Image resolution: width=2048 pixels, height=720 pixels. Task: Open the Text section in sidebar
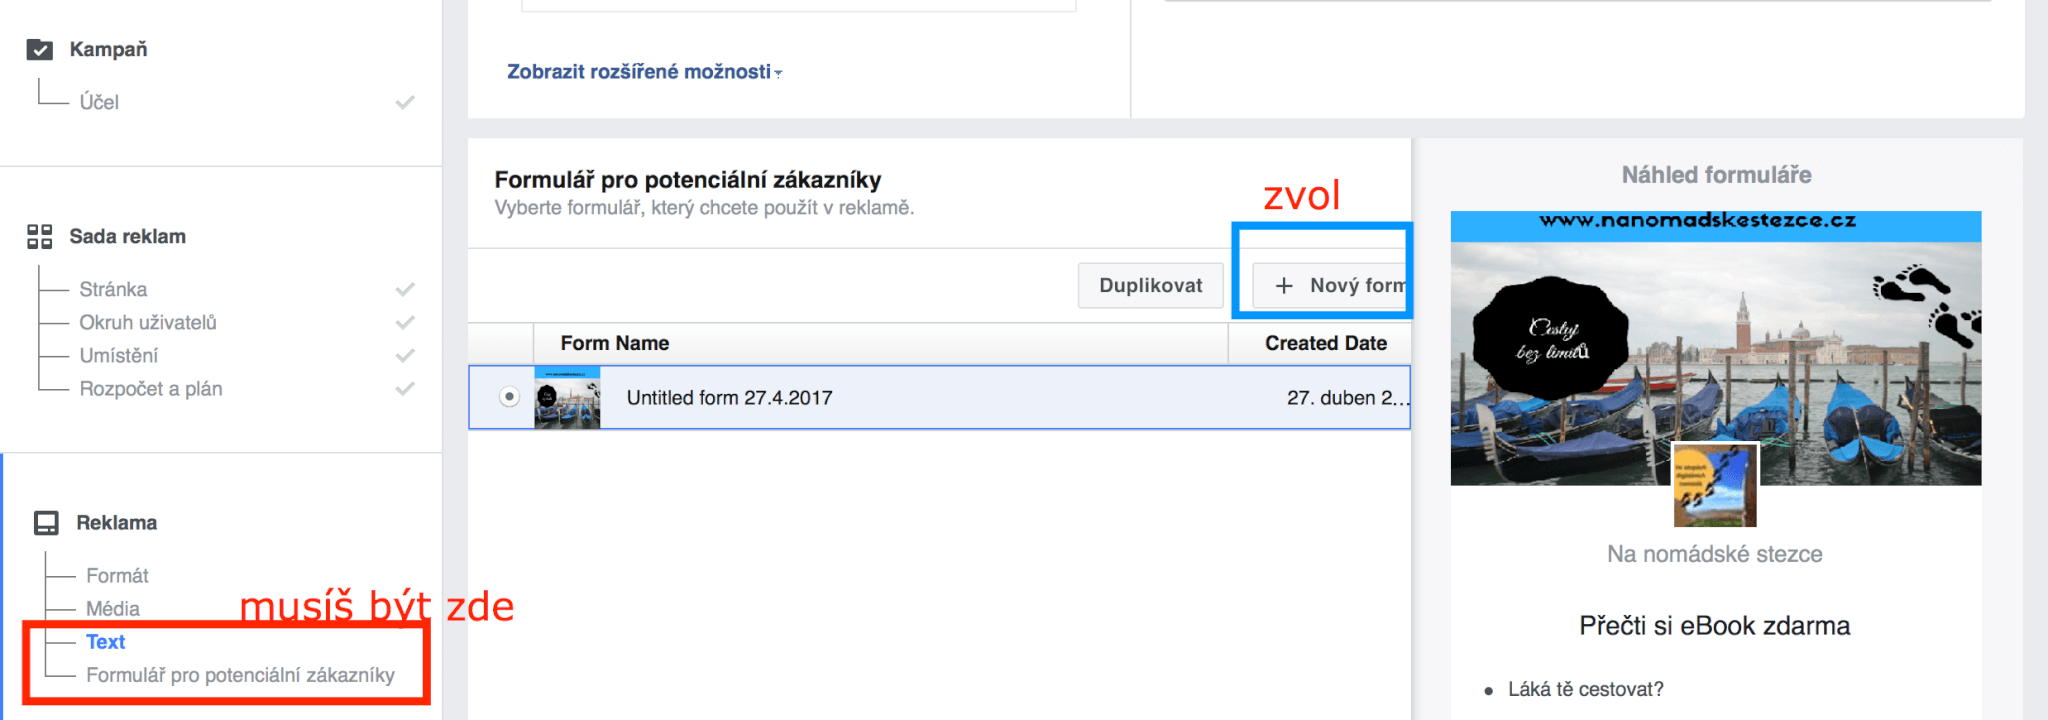[x=106, y=642]
